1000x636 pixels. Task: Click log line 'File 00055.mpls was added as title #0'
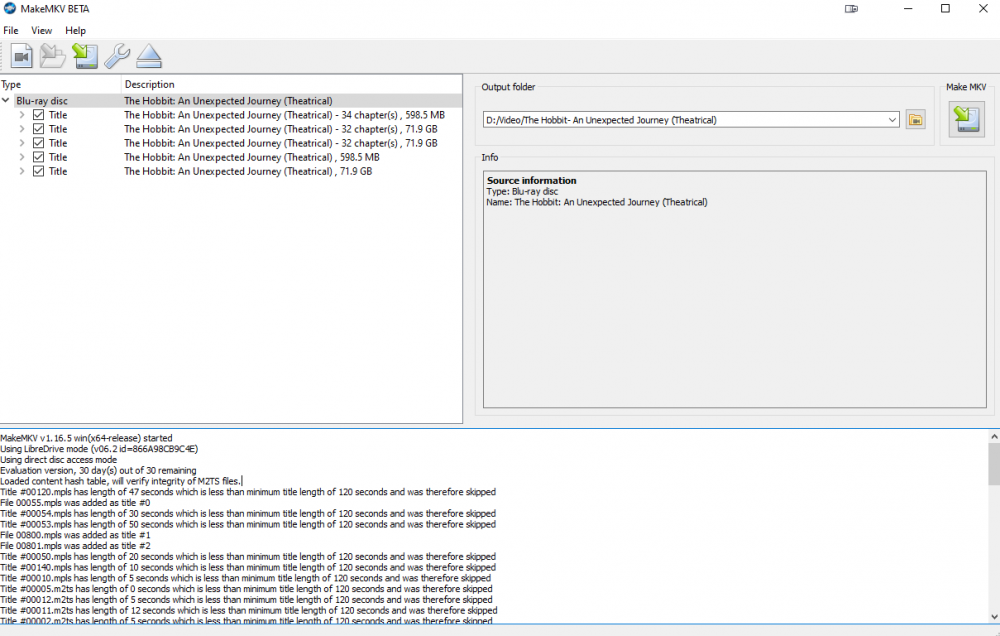75,503
